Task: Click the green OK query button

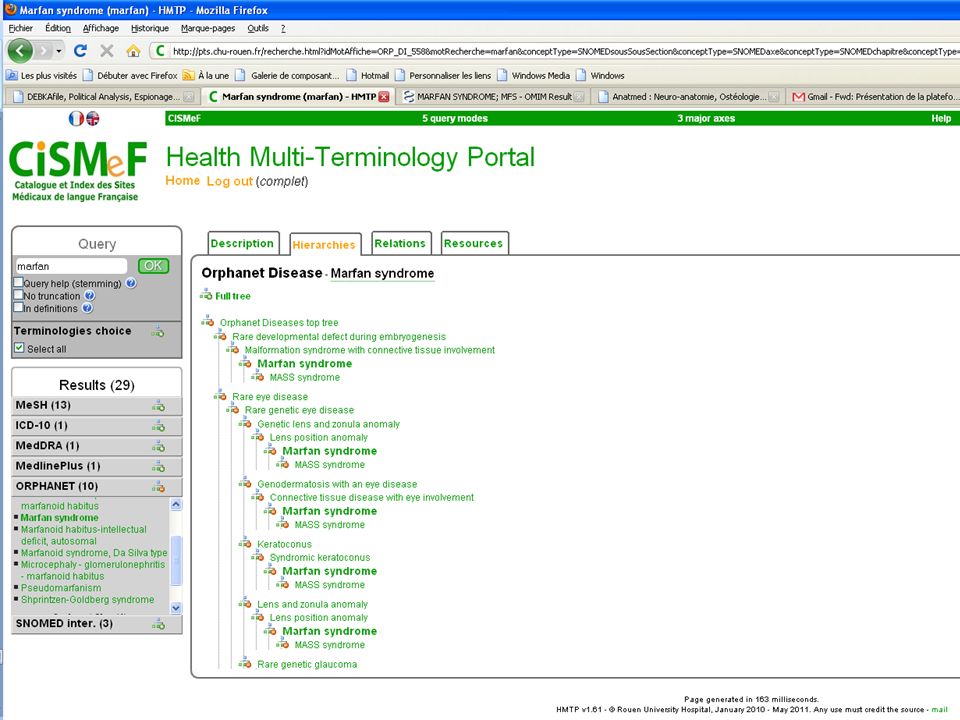Action: 153,265
